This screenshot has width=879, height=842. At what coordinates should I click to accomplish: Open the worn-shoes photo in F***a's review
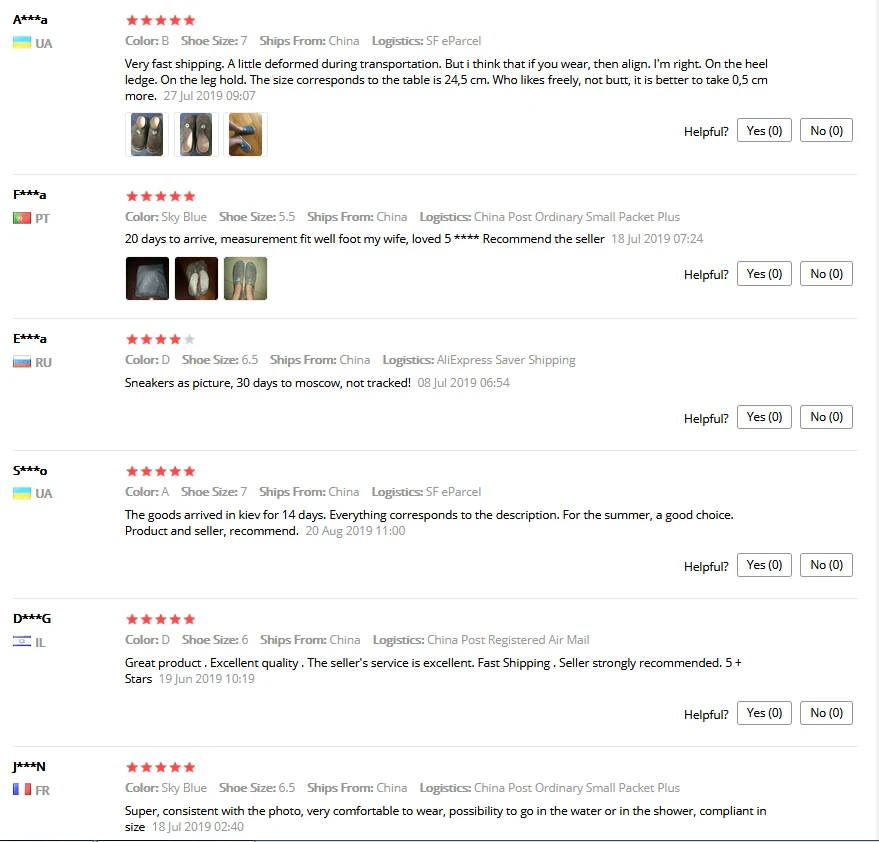246,279
